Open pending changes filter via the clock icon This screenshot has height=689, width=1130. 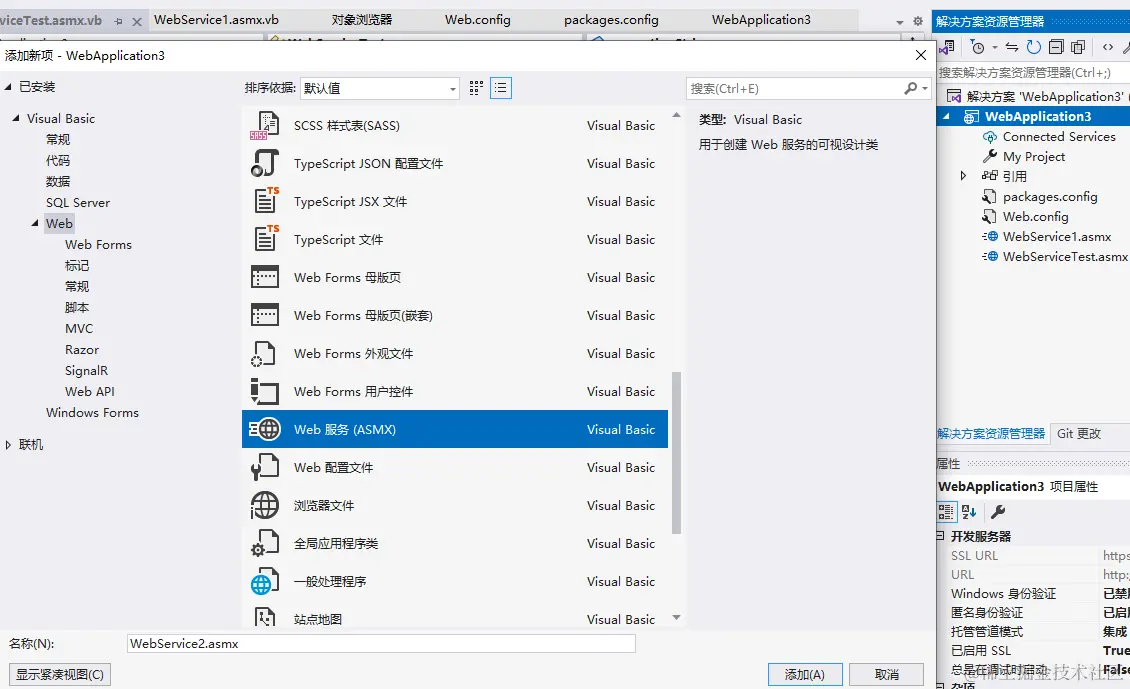tap(979, 47)
